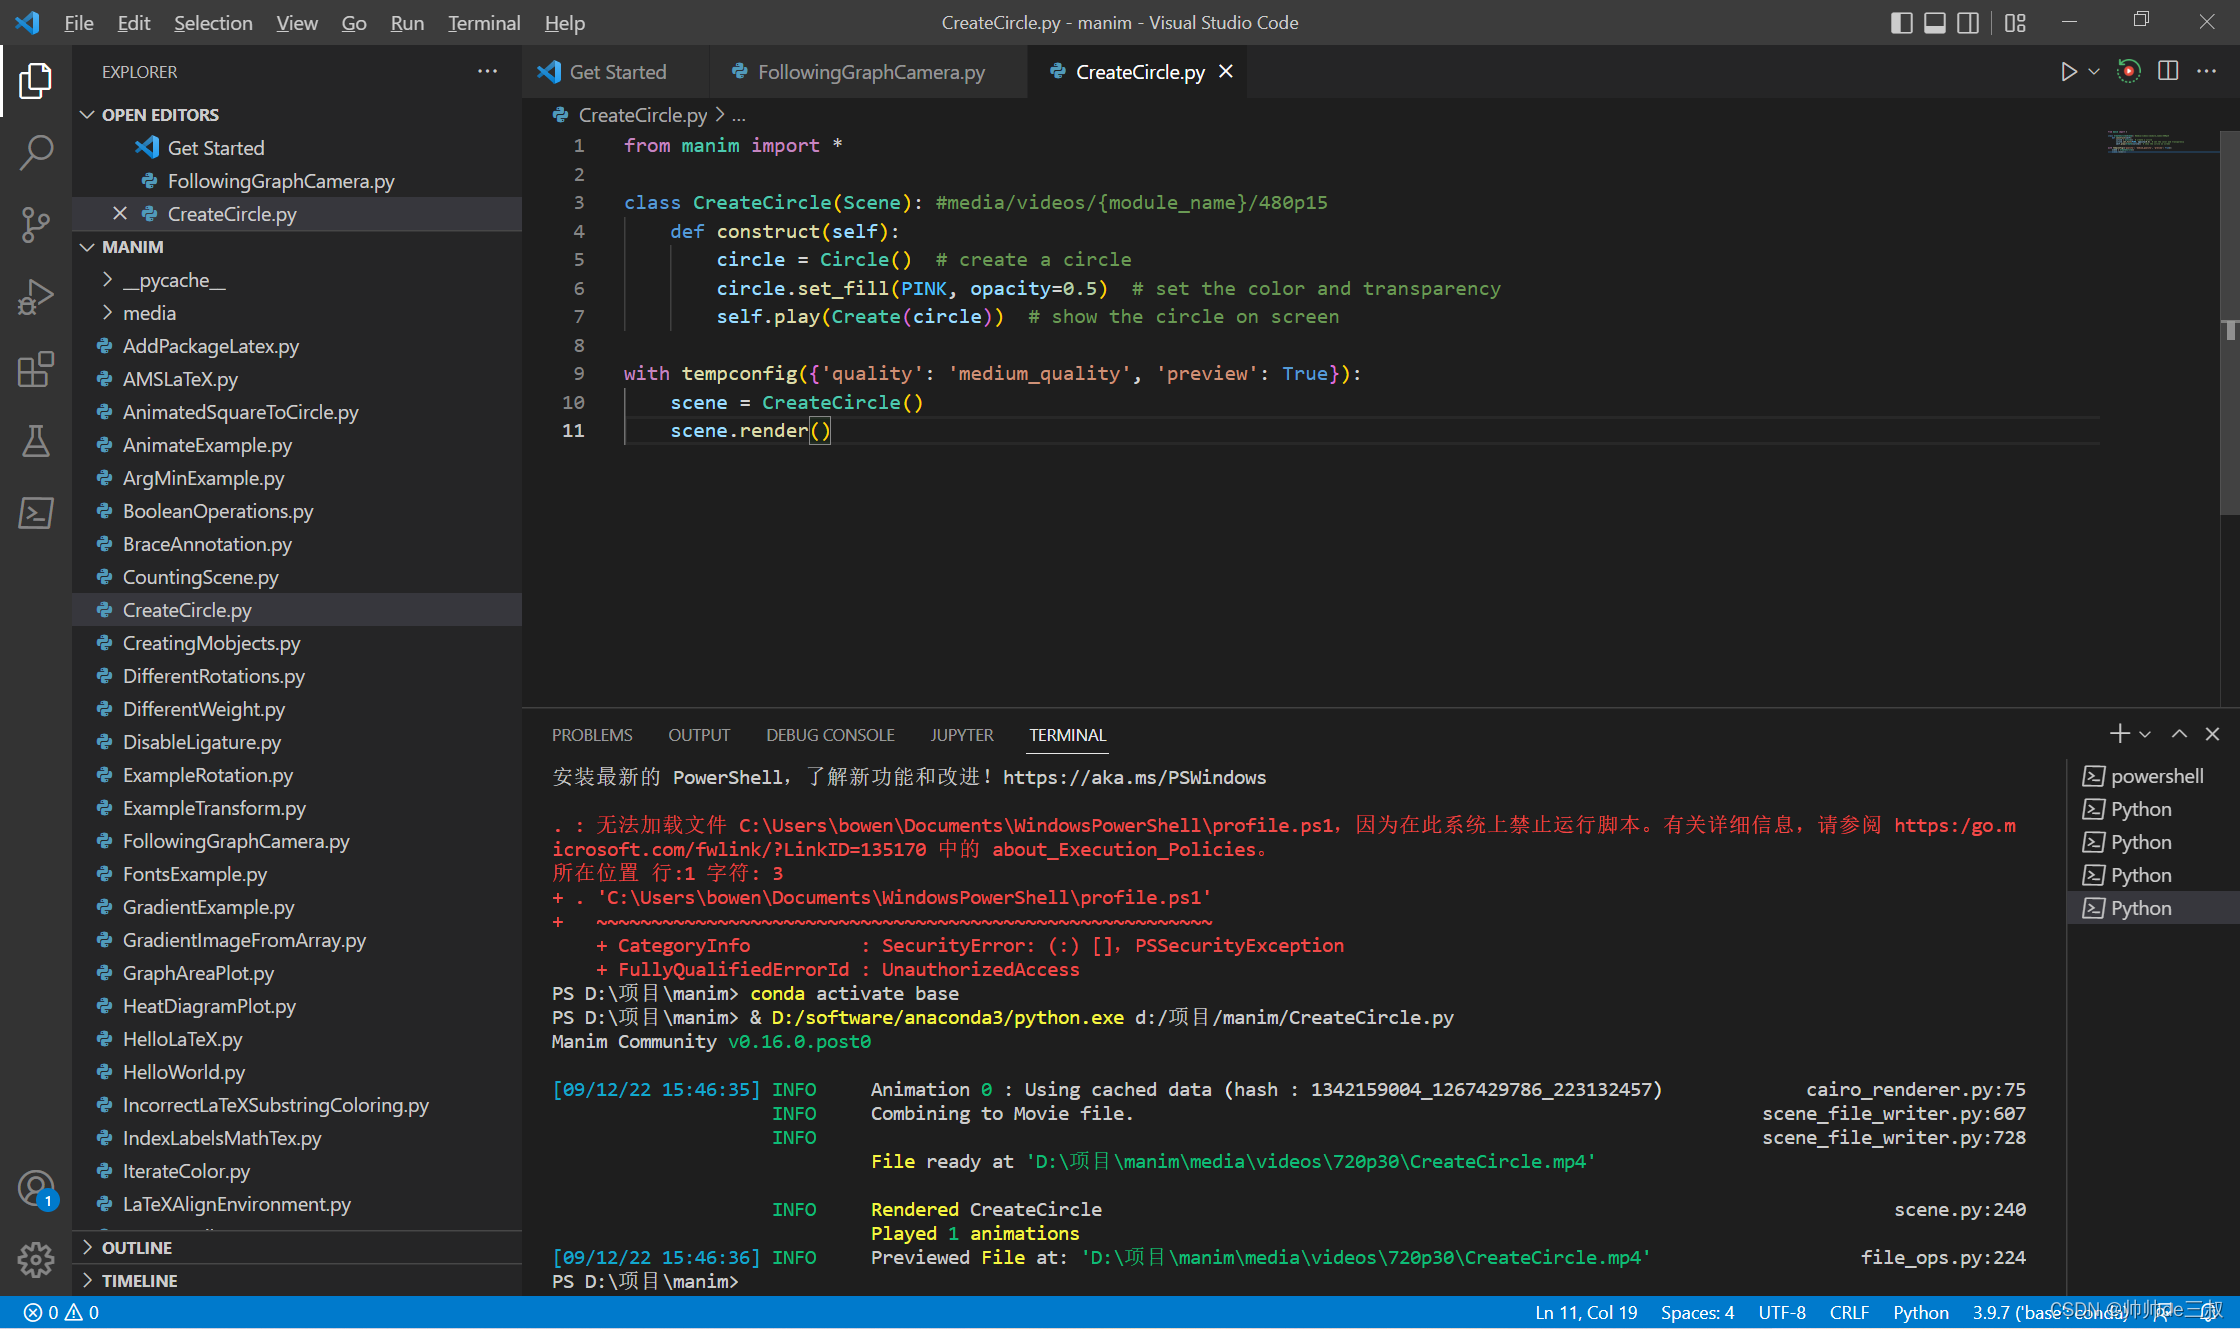Collapse the MANIM folder section
2240x1329 pixels.
(x=87, y=247)
